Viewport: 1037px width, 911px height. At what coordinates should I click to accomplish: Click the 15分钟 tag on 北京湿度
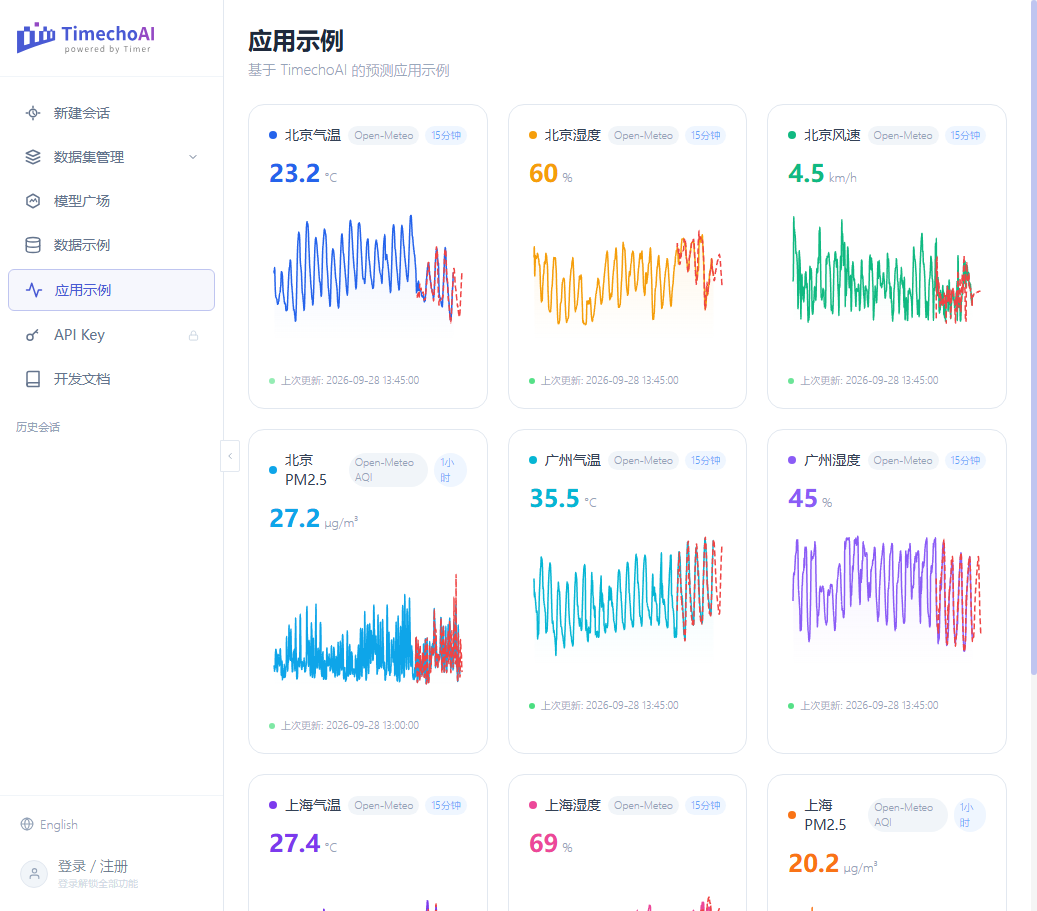point(706,136)
